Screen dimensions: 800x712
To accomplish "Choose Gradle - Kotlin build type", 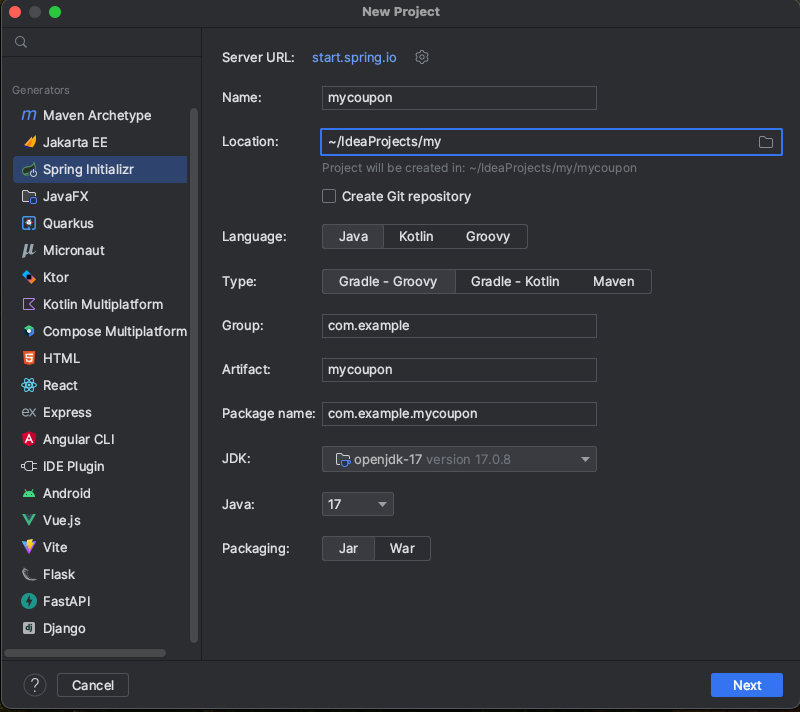I will coord(515,282).
